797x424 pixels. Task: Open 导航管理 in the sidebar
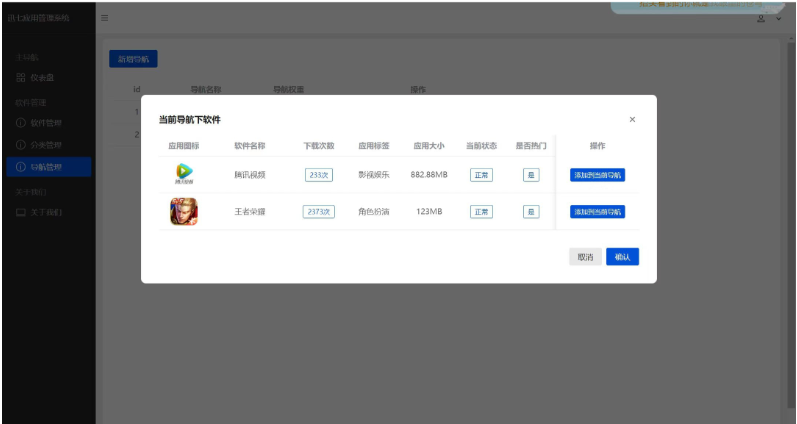click(x=46, y=167)
